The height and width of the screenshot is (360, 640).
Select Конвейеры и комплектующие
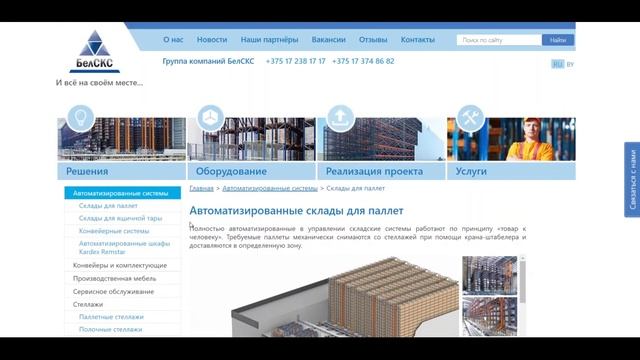point(120,265)
